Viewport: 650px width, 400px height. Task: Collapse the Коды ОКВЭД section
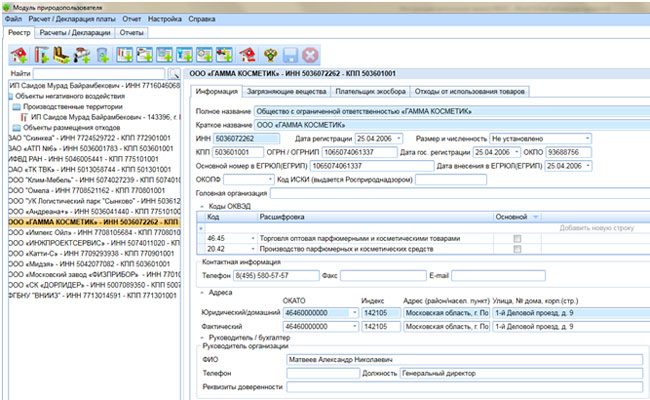click(202, 206)
